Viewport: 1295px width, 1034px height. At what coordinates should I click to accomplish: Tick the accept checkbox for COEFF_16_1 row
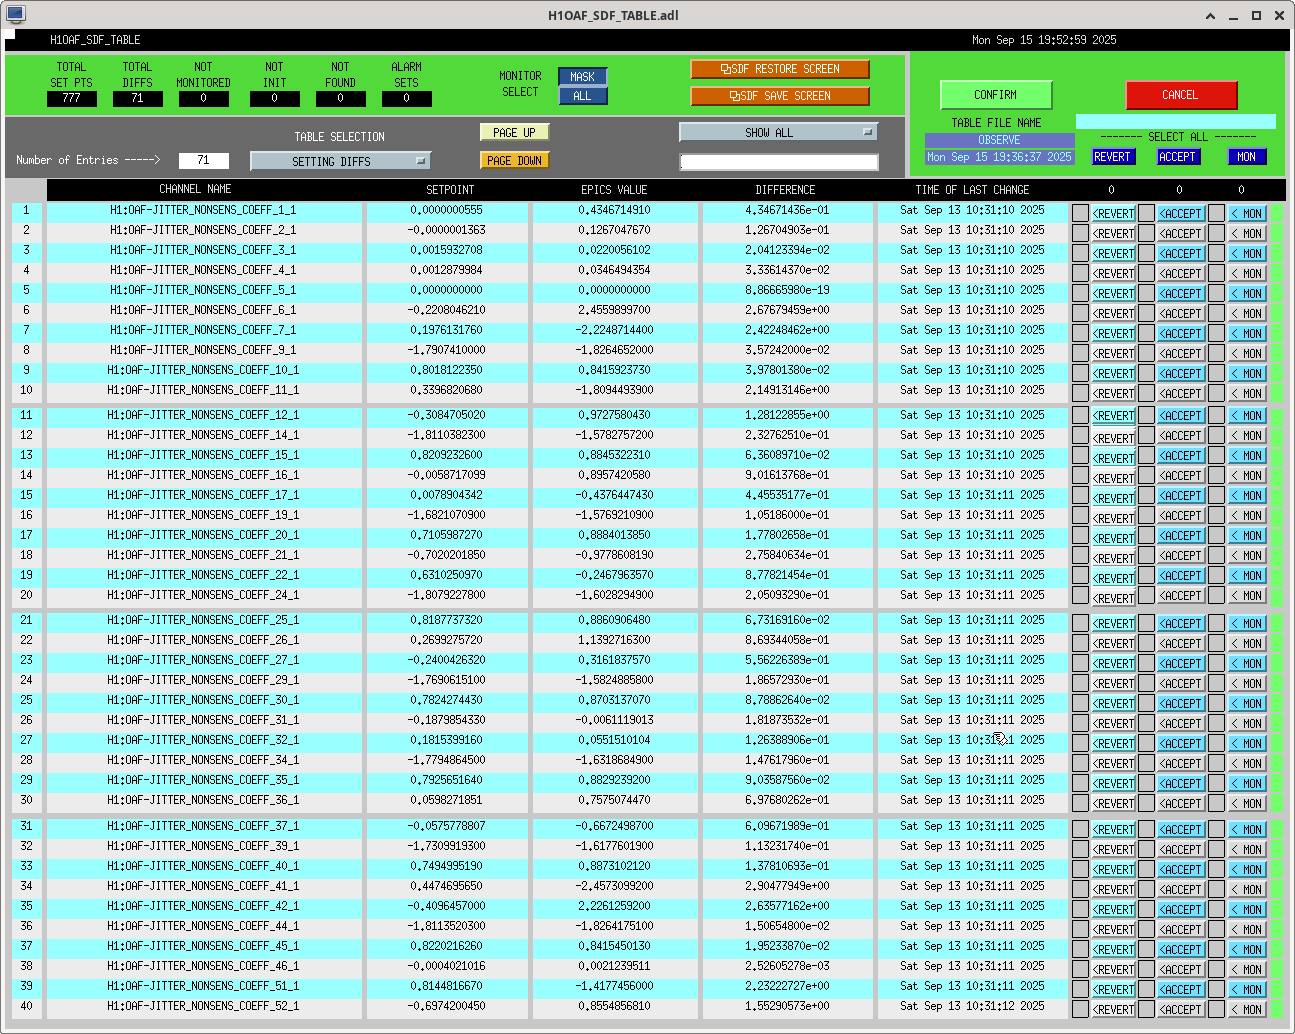click(1146, 475)
